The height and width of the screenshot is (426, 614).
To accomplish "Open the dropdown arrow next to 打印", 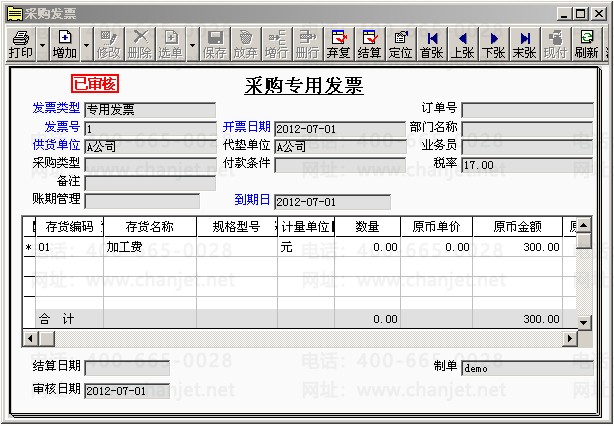I will (x=42, y=44).
